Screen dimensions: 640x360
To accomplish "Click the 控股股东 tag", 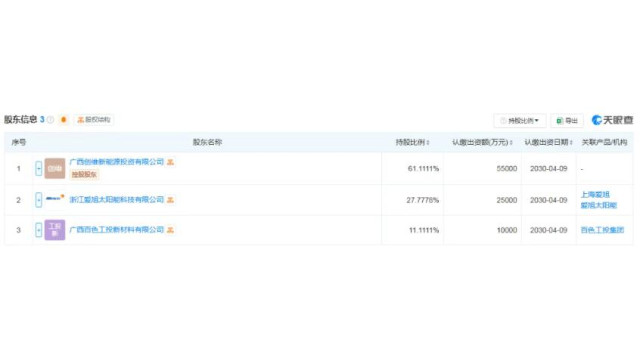I will [x=84, y=174].
